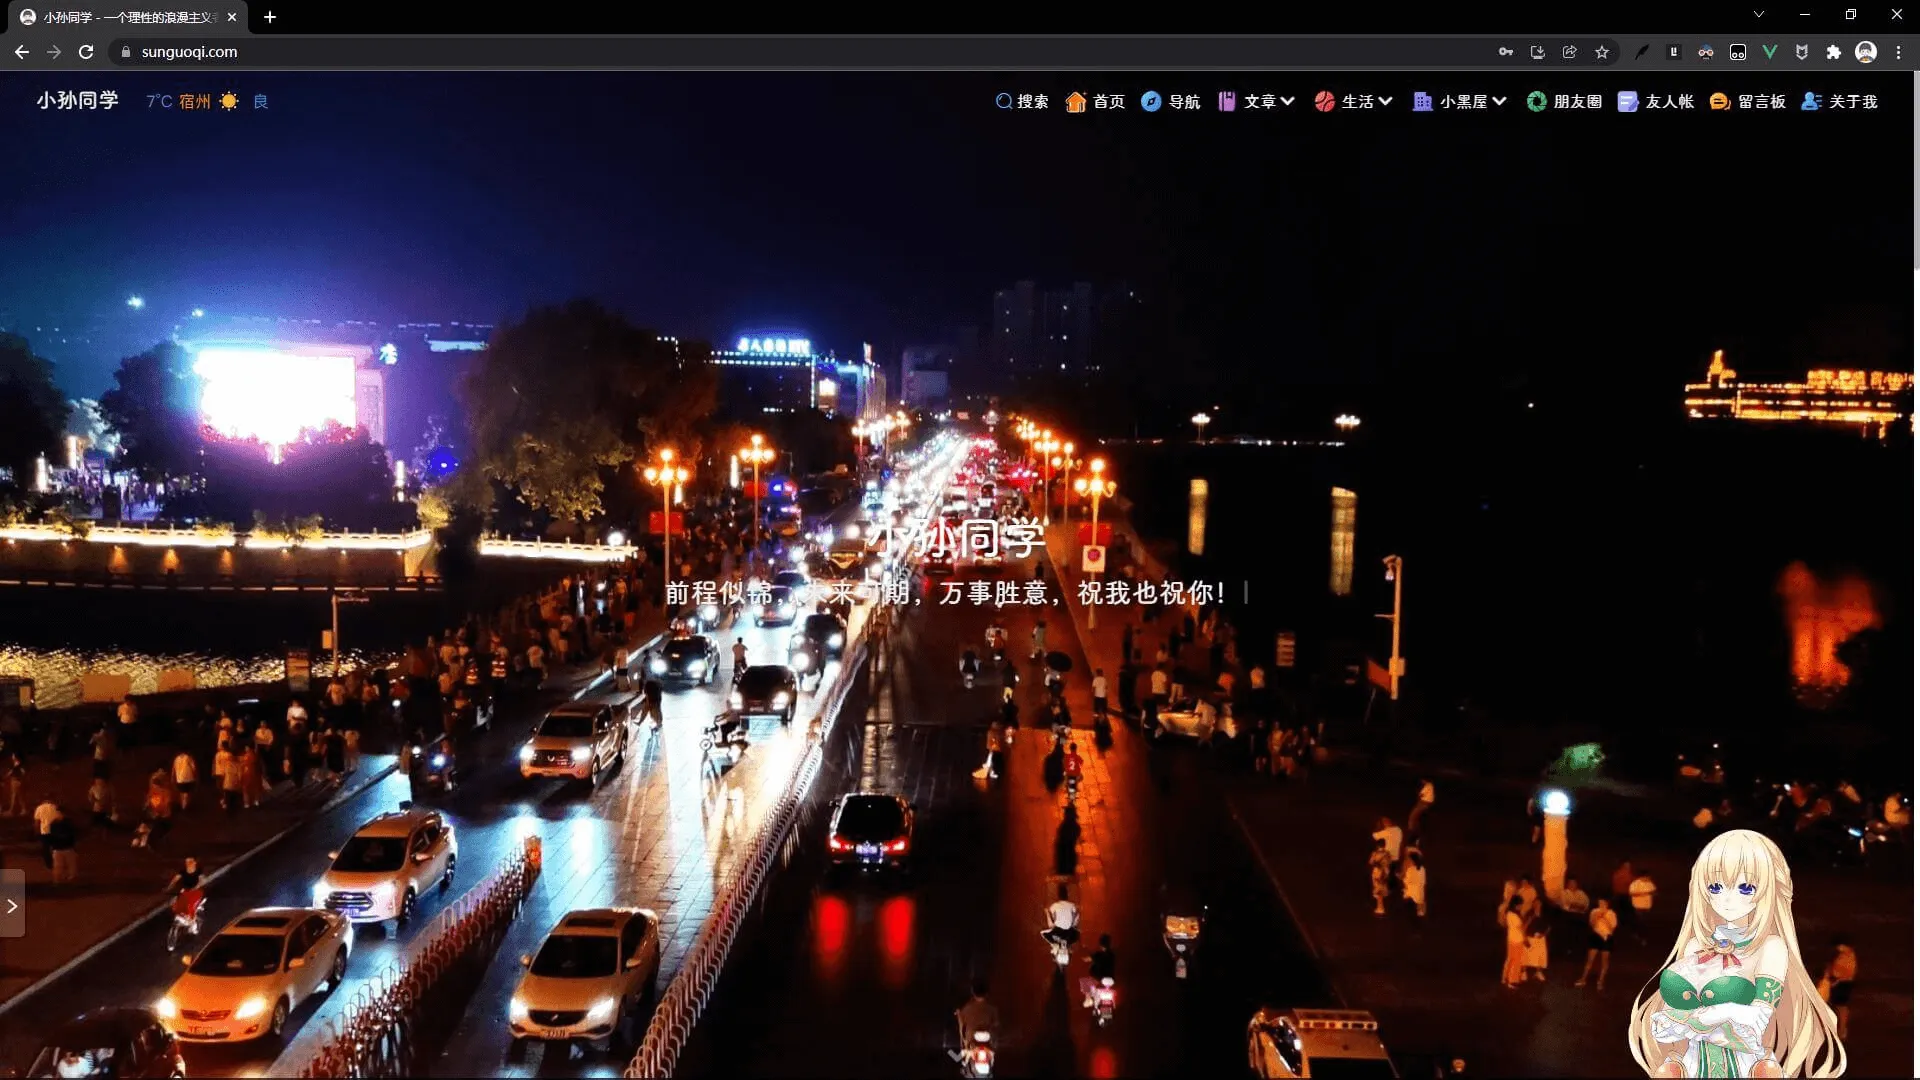
Task: Open 朋友圈 friends circle page
Action: tap(1564, 101)
